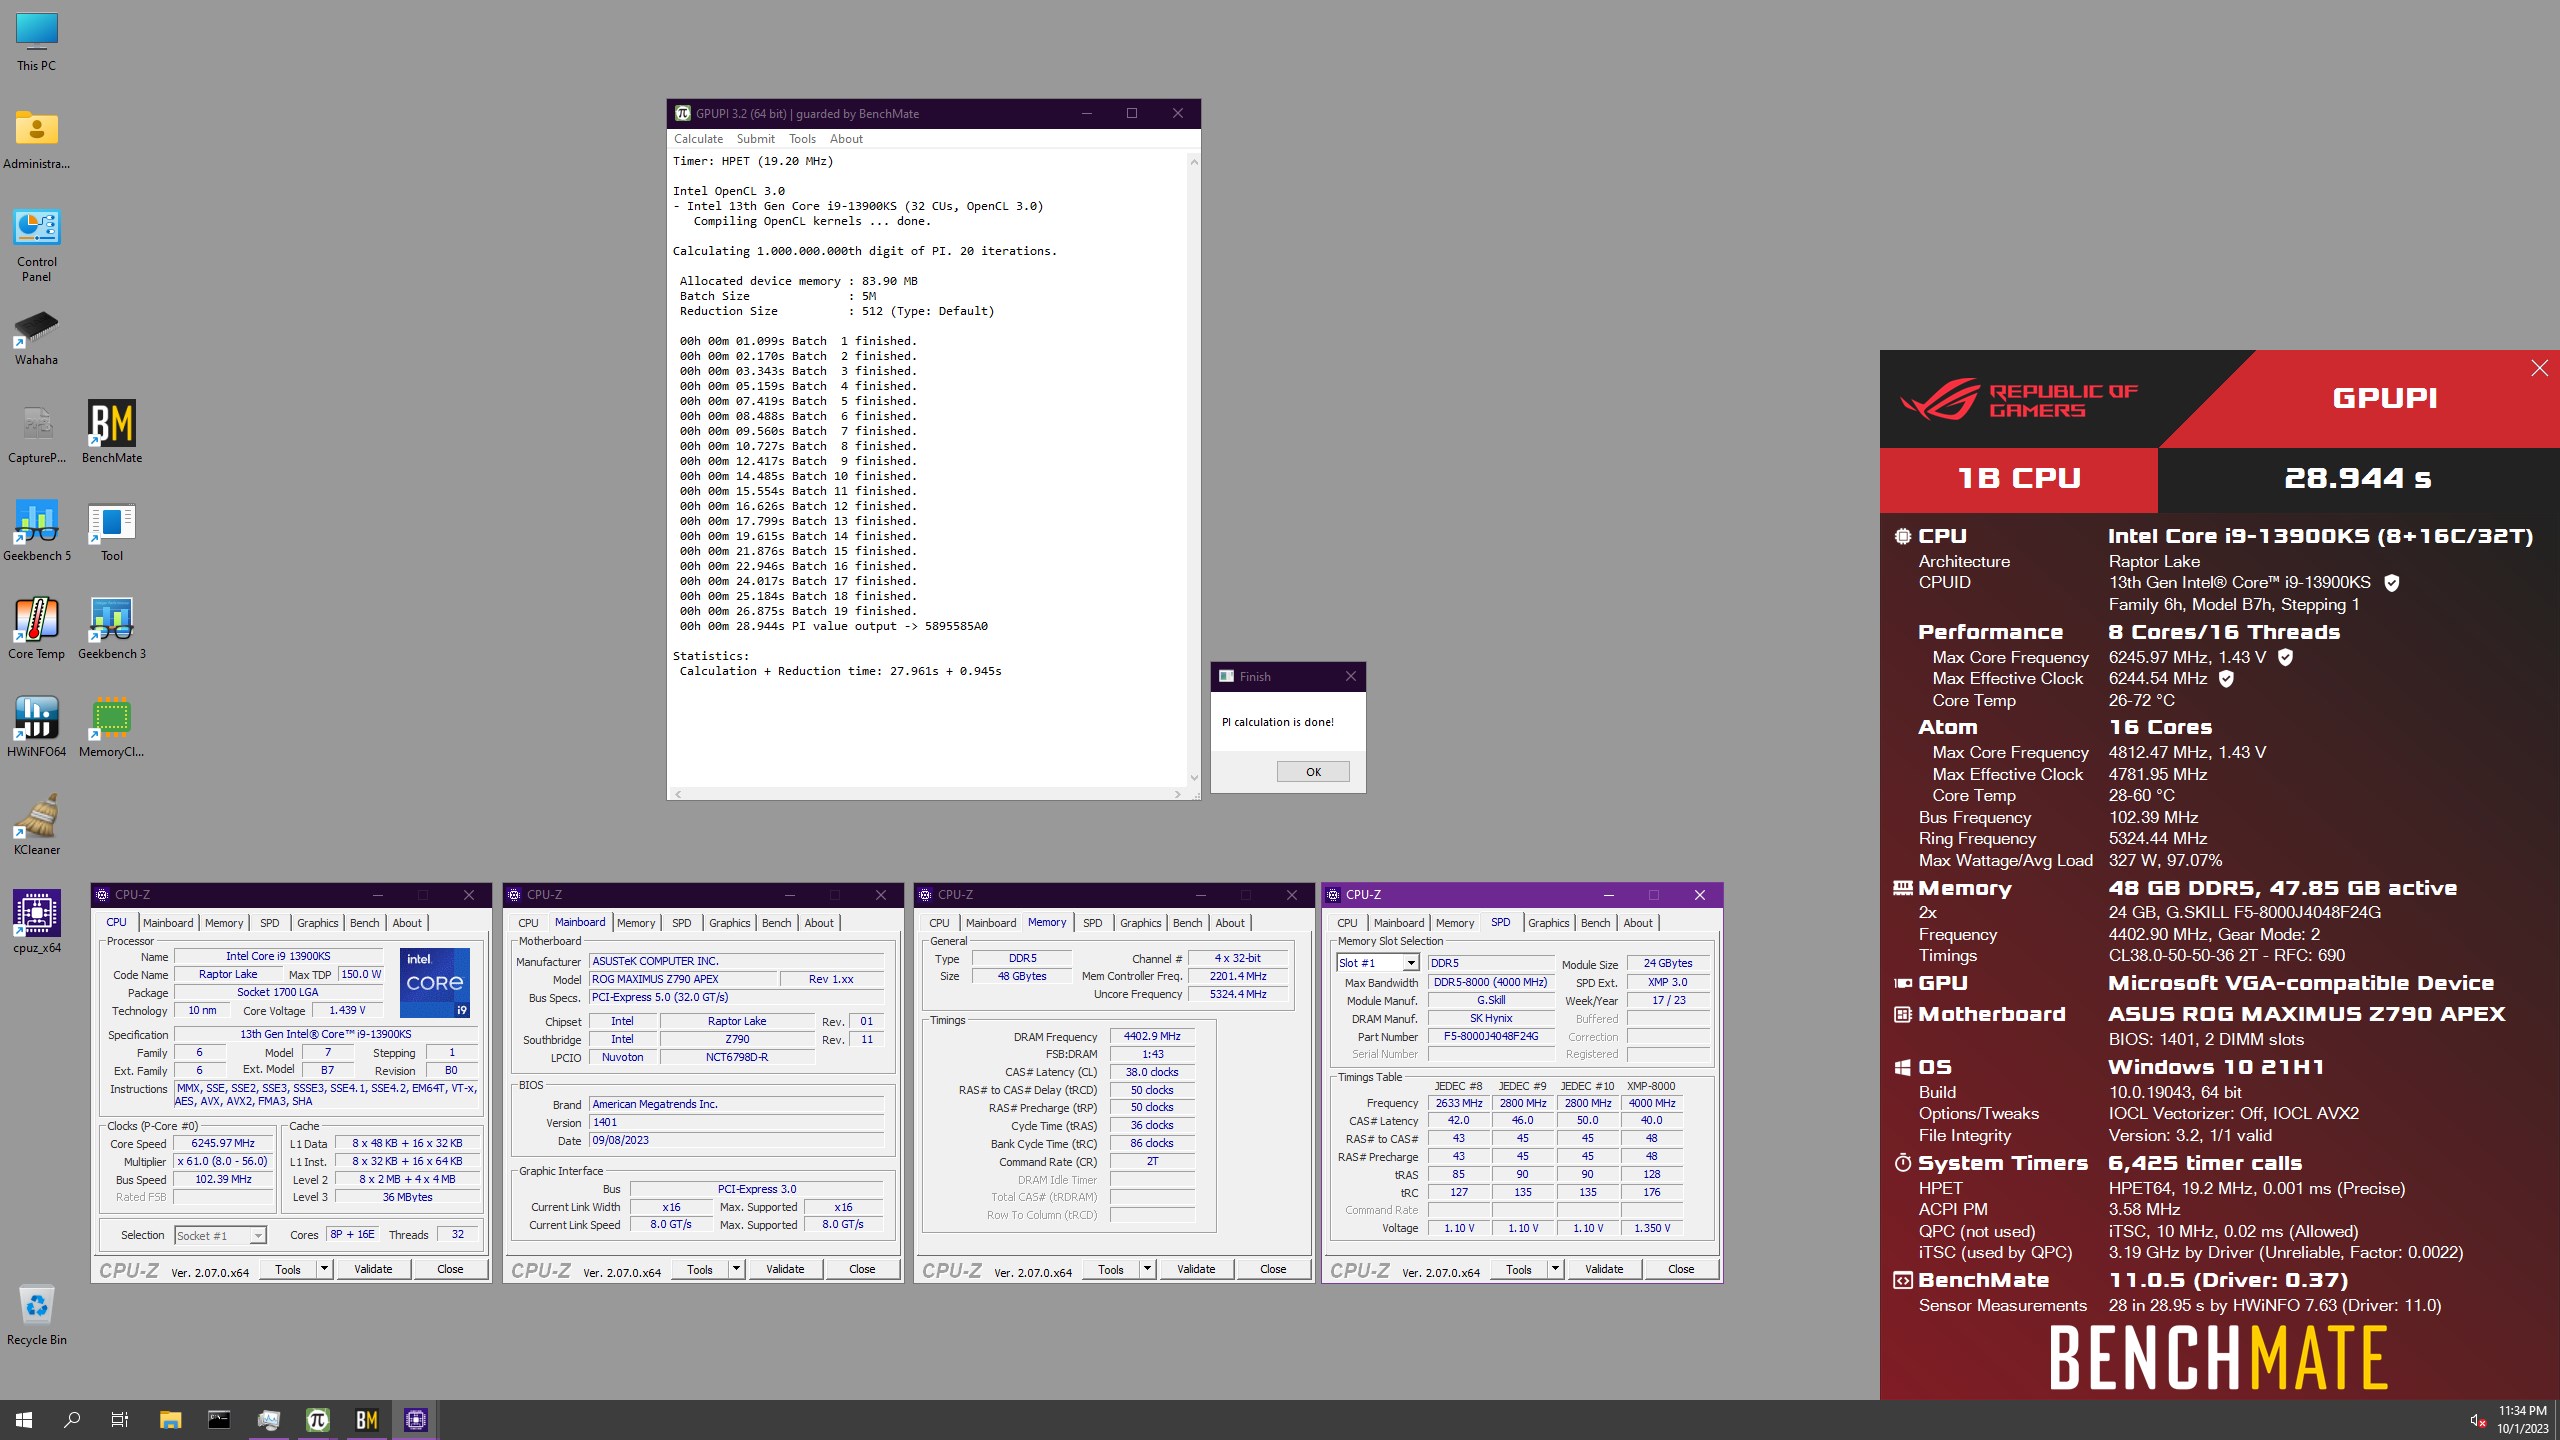Image resolution: width=2560 pixels, height=1440 pixels.
Task: Open KCleaner desktop icon
Action: [x=37, y=827]
